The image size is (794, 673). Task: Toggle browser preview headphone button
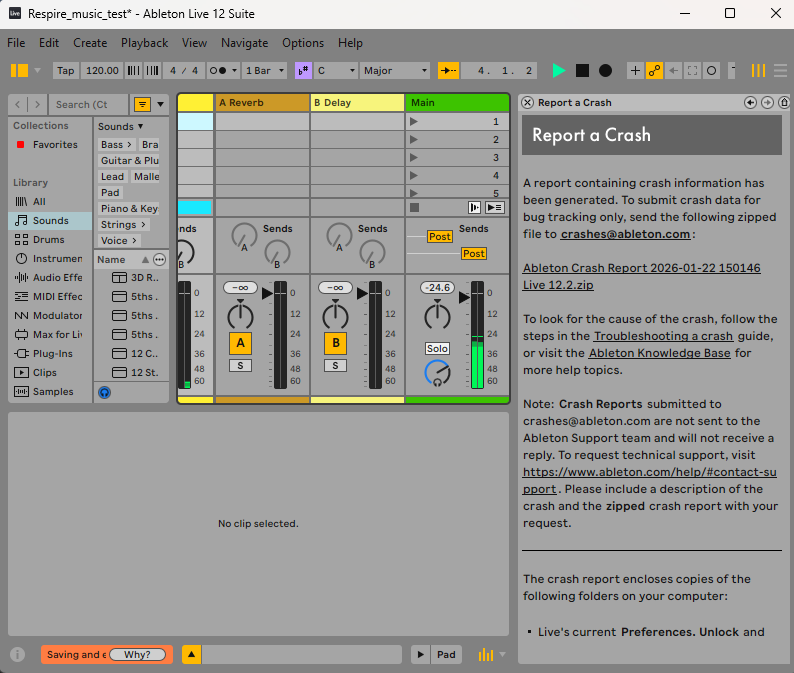click(104, 392)
